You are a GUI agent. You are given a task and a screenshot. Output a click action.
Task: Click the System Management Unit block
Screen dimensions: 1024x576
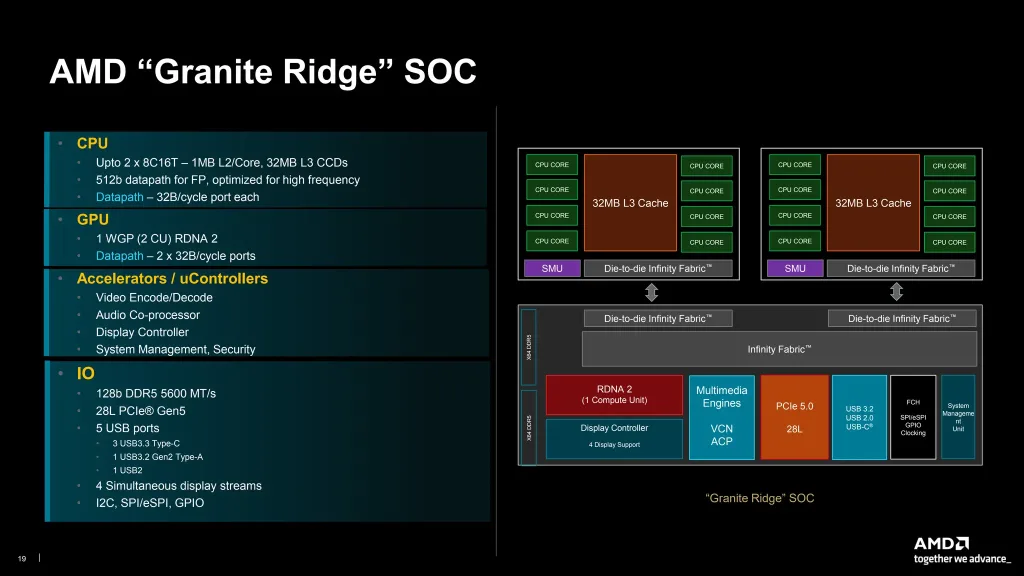[958, 415]
